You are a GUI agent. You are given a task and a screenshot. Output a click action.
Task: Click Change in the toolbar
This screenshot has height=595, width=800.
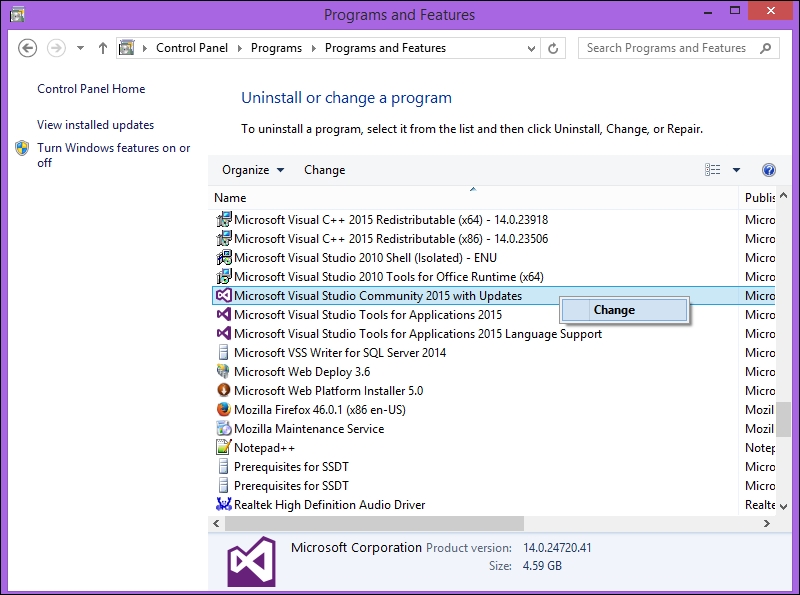click(x=324, y=170)
